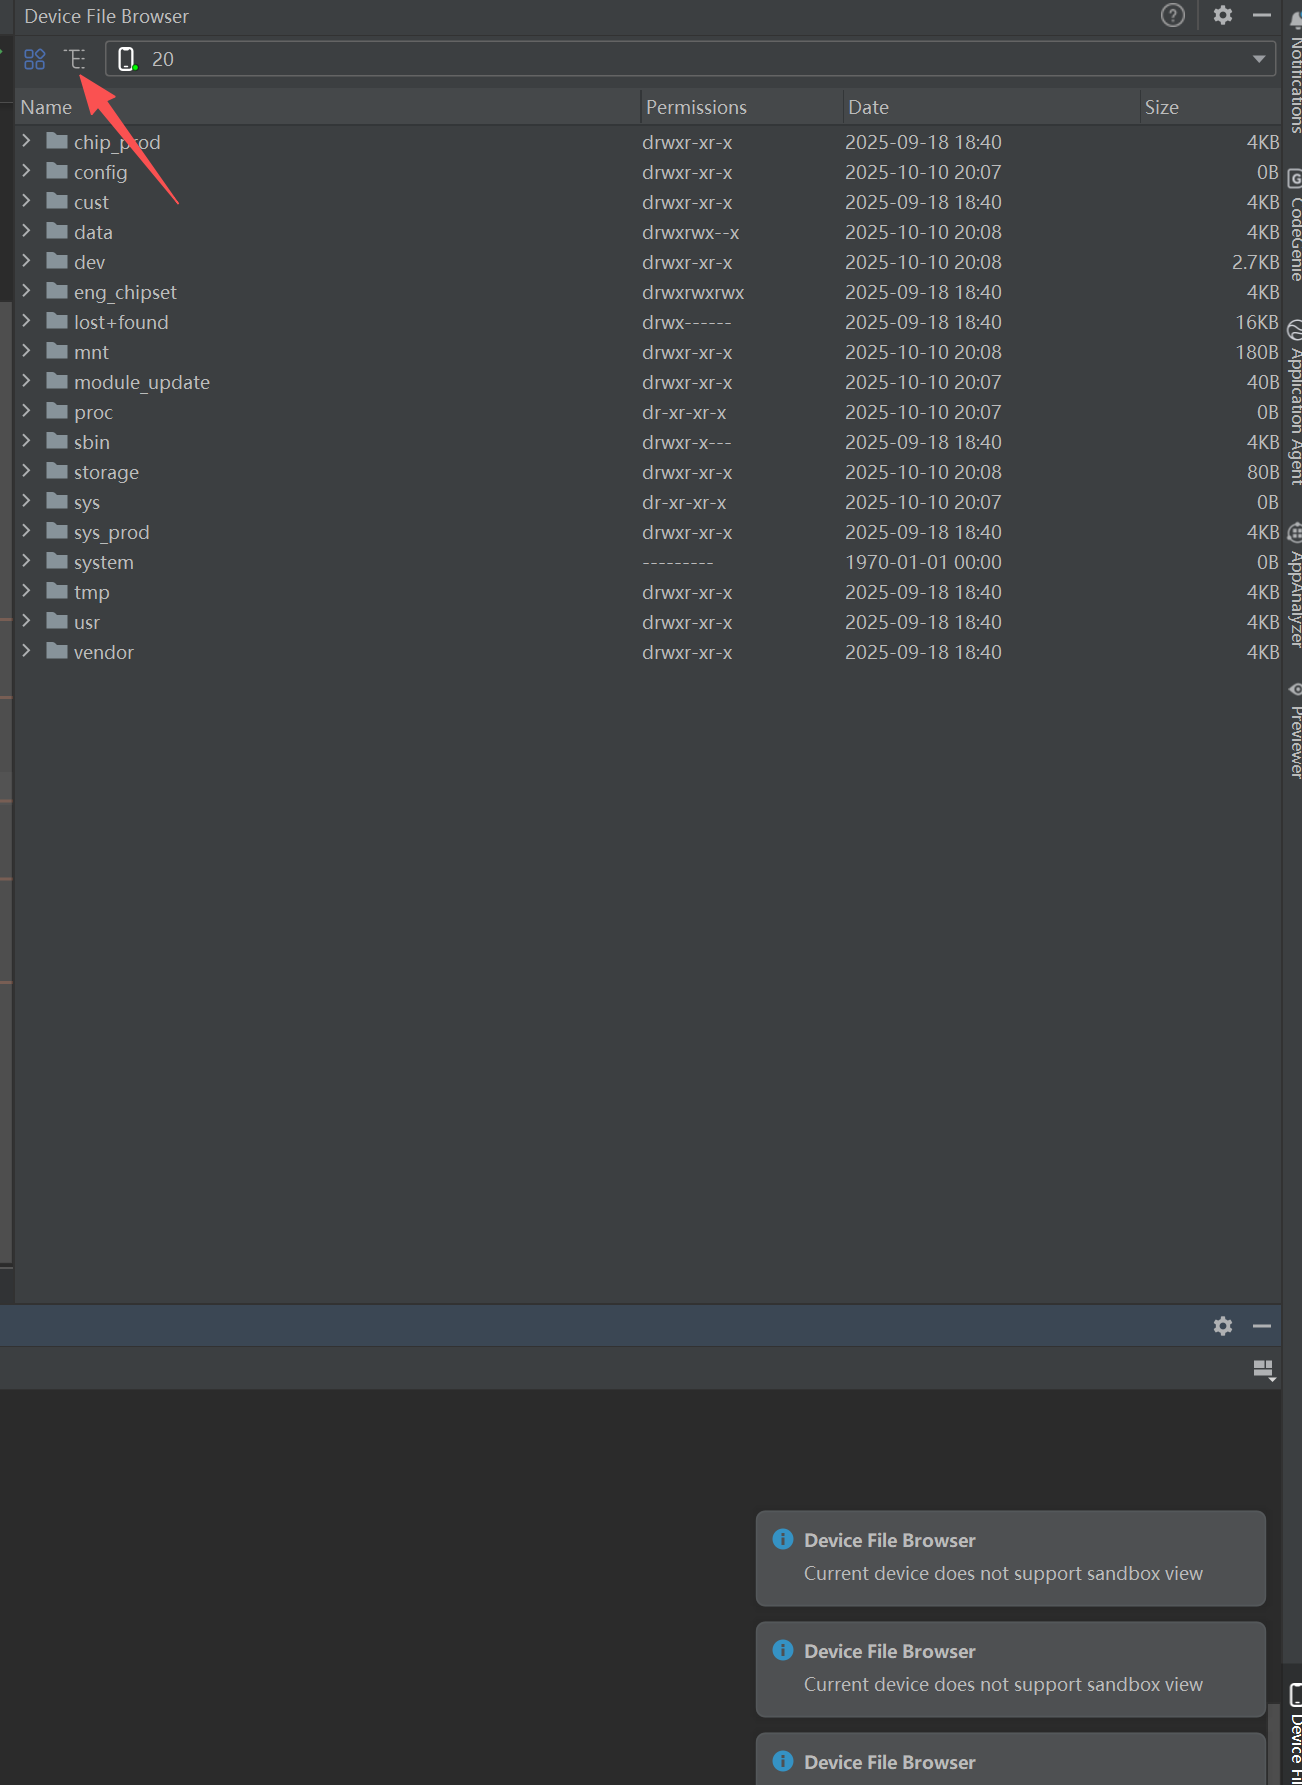Open the Previewer side tab

pos(1294,730)
